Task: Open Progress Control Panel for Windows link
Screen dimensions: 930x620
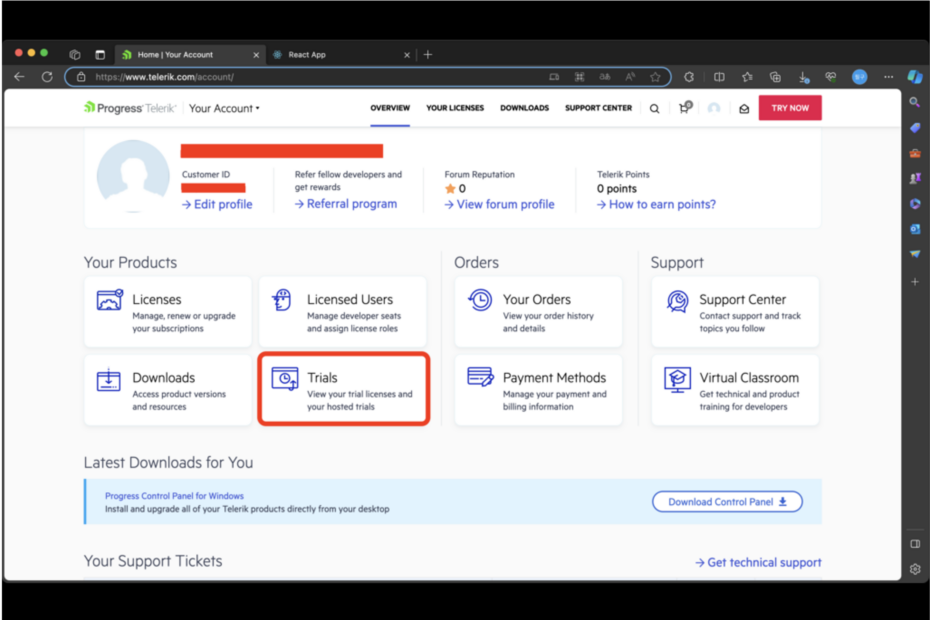Action: 174,496
